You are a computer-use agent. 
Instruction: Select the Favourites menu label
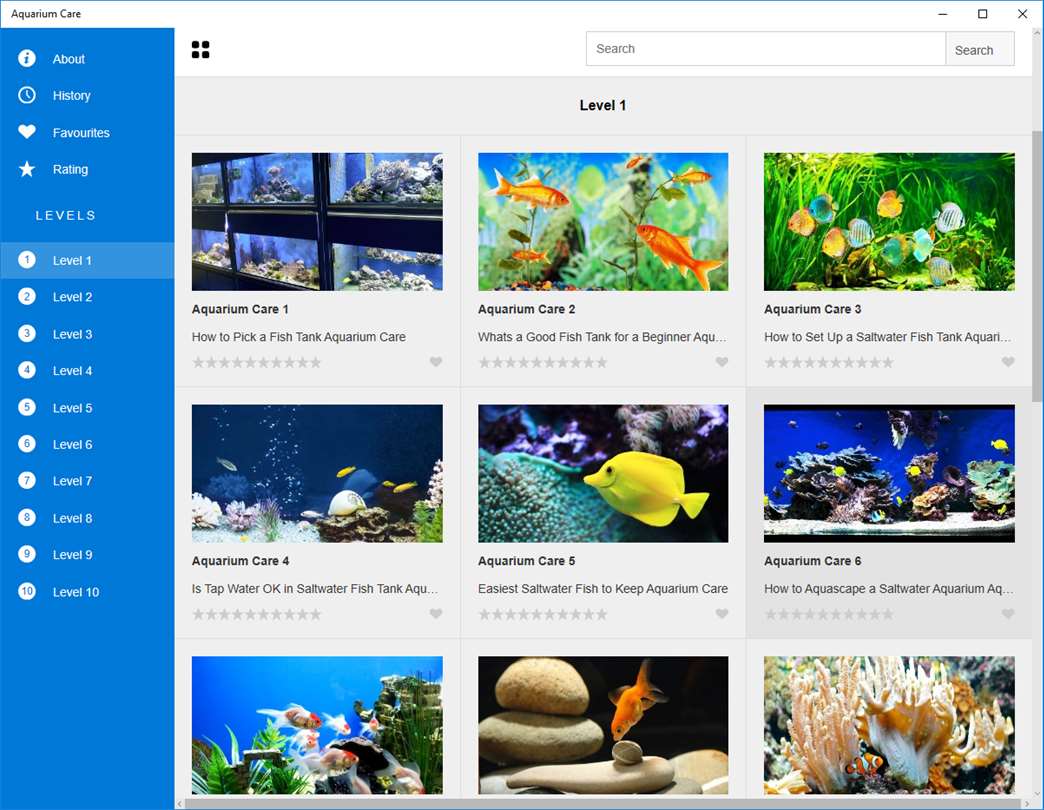81,132
